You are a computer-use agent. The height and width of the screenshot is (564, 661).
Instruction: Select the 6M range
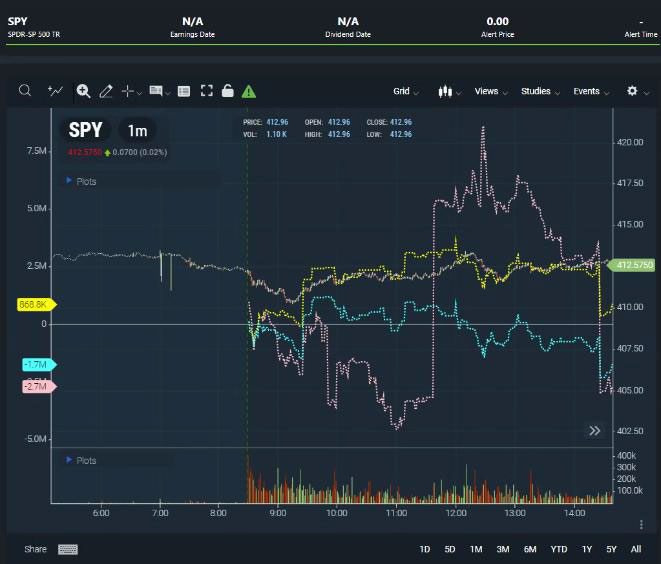(x=530, y=549)
